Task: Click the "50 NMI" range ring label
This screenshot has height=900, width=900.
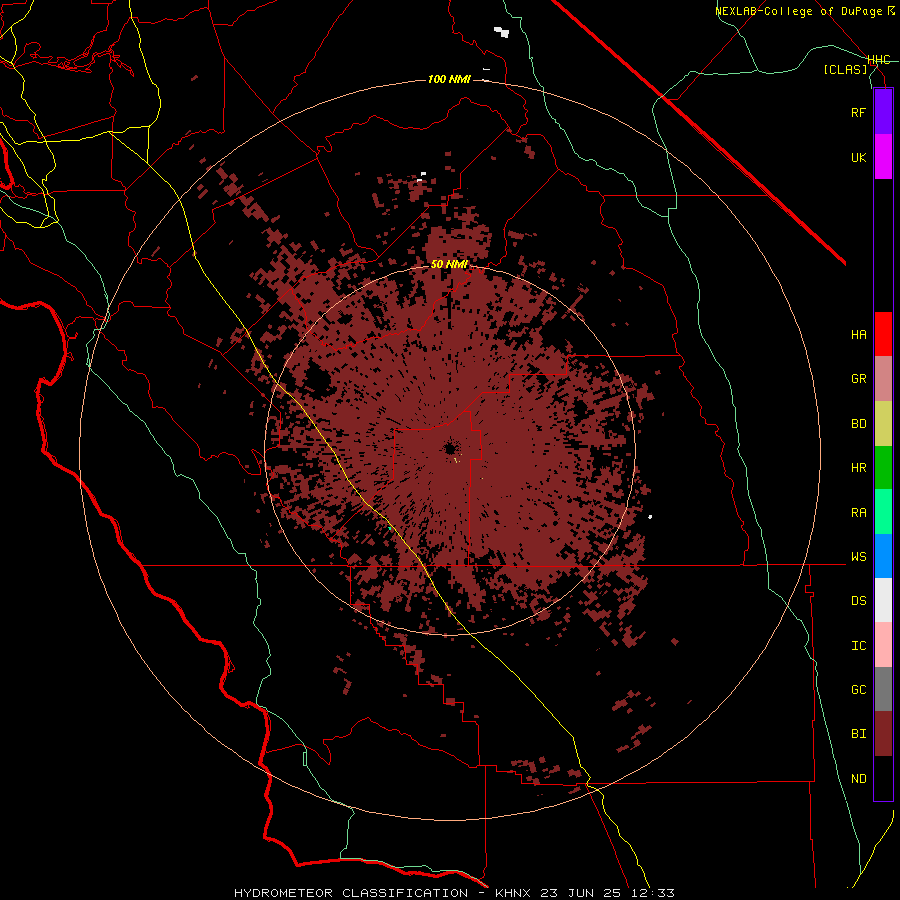Action: (449, 264)
